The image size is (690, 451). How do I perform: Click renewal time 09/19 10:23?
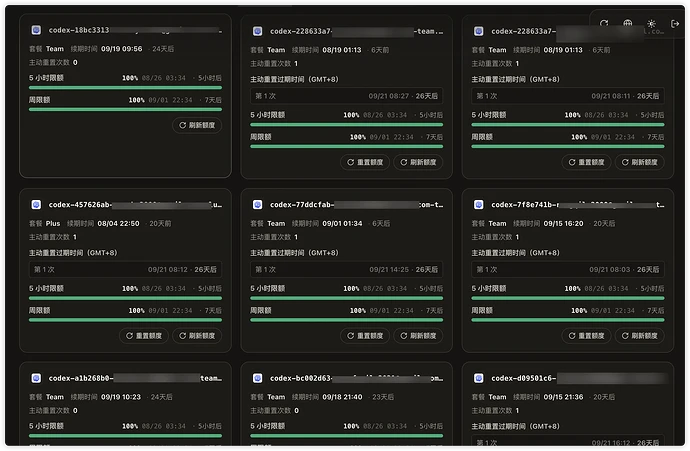[121, 397]
